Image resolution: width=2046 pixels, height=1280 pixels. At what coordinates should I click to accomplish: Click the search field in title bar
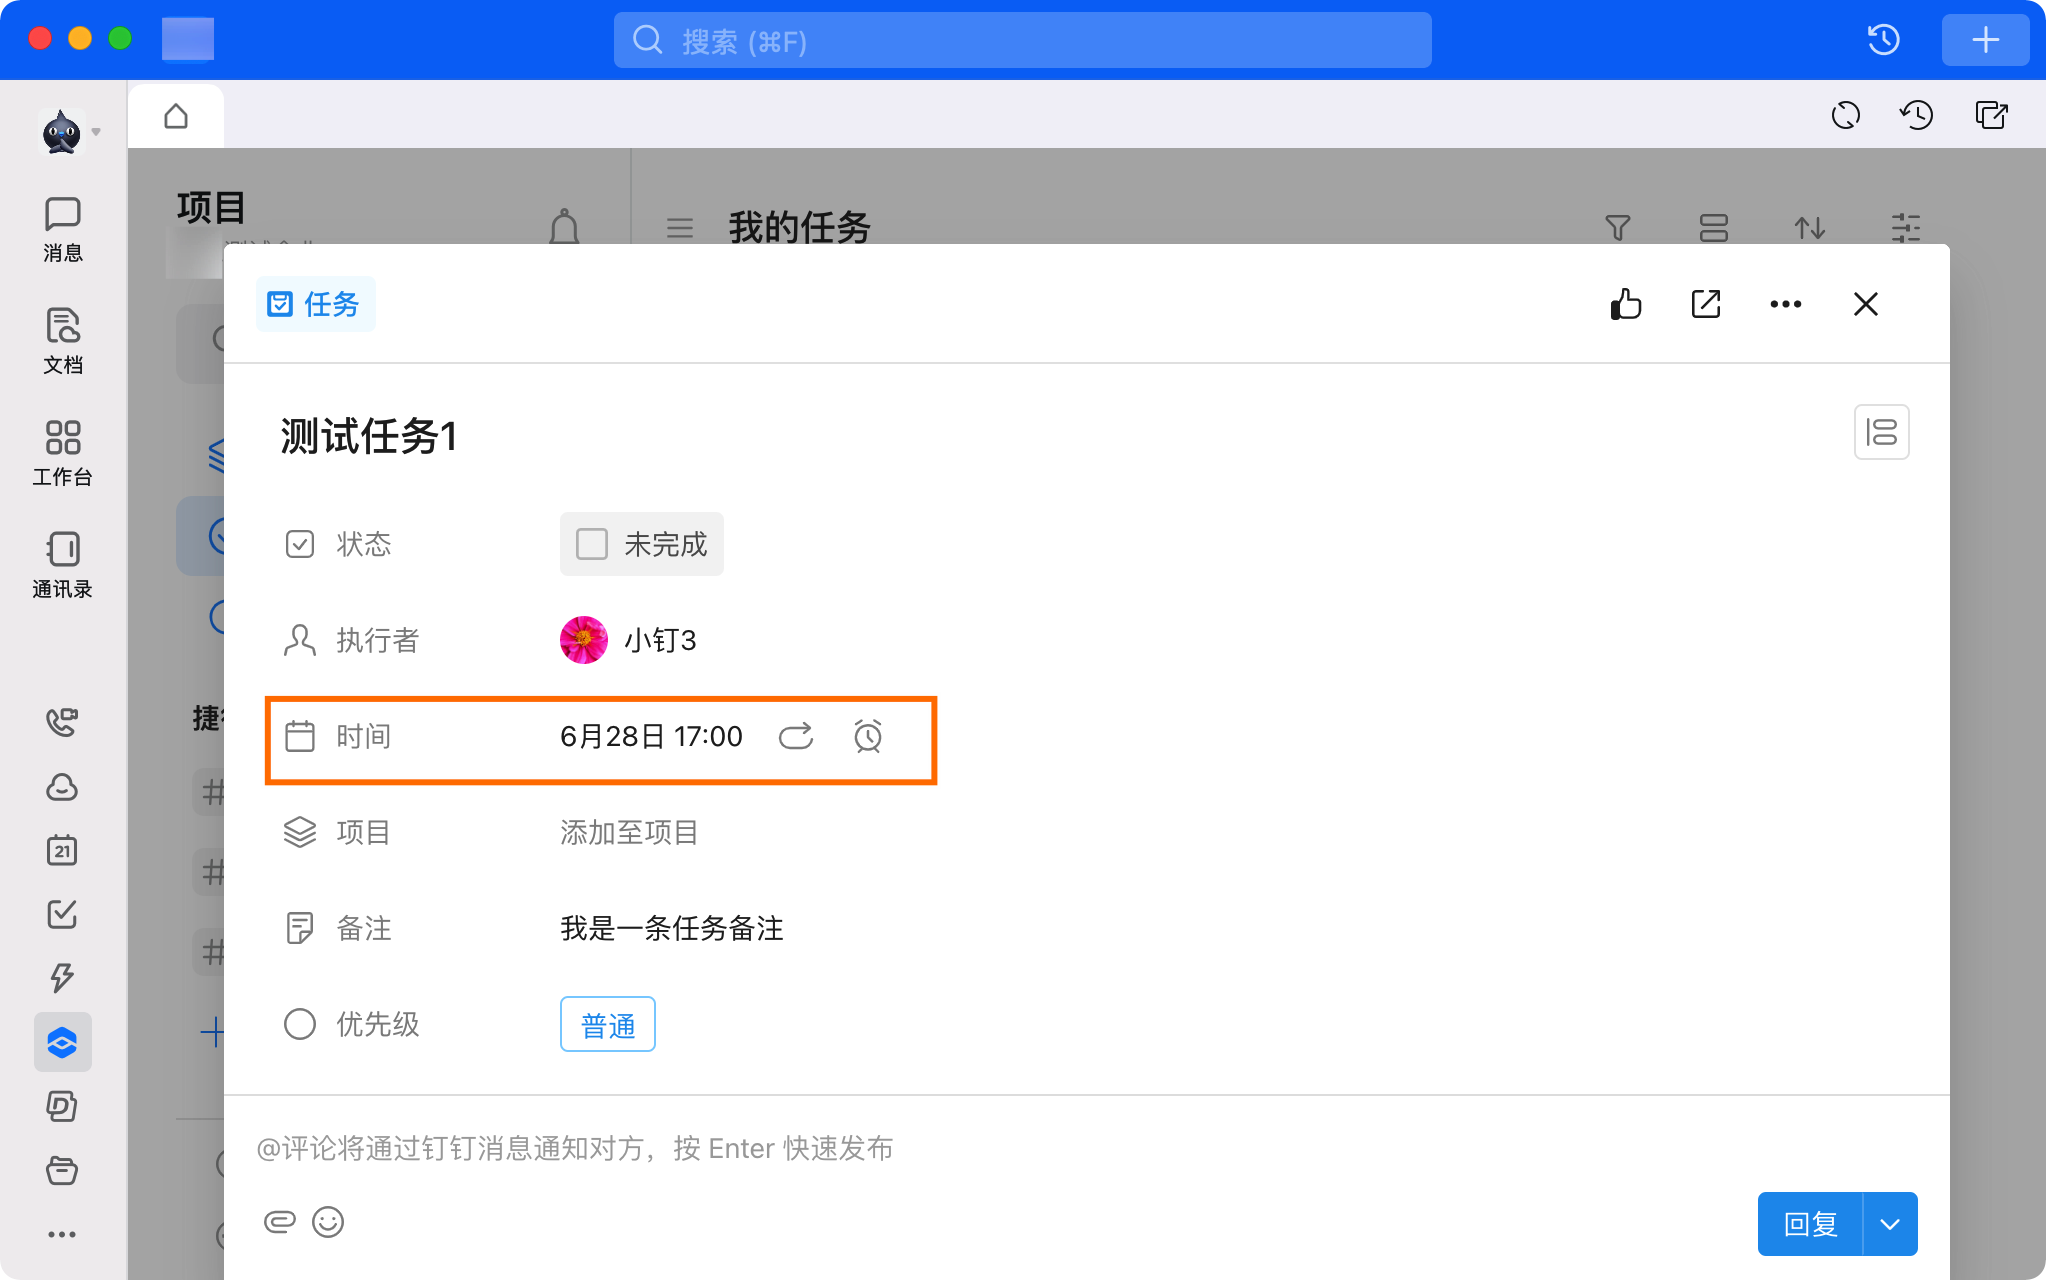pyautogui.click(x=1022, y=41)
